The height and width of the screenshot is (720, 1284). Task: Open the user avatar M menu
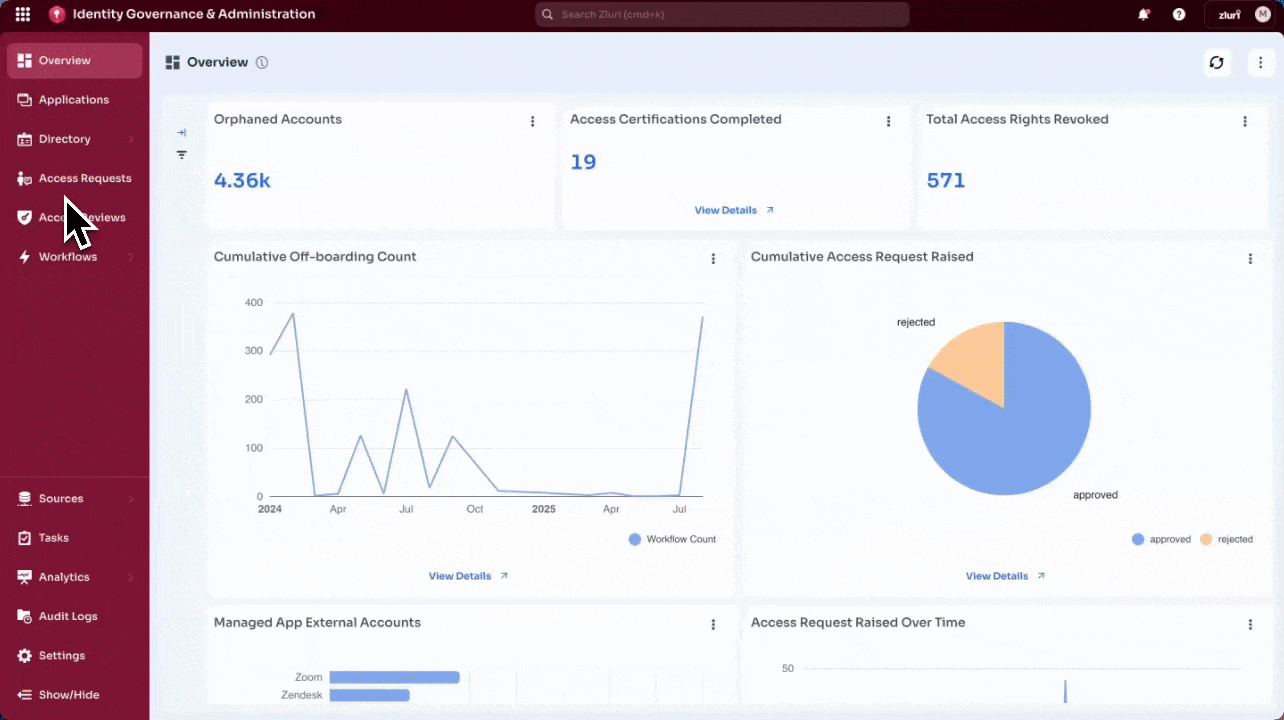point(1263,14)
